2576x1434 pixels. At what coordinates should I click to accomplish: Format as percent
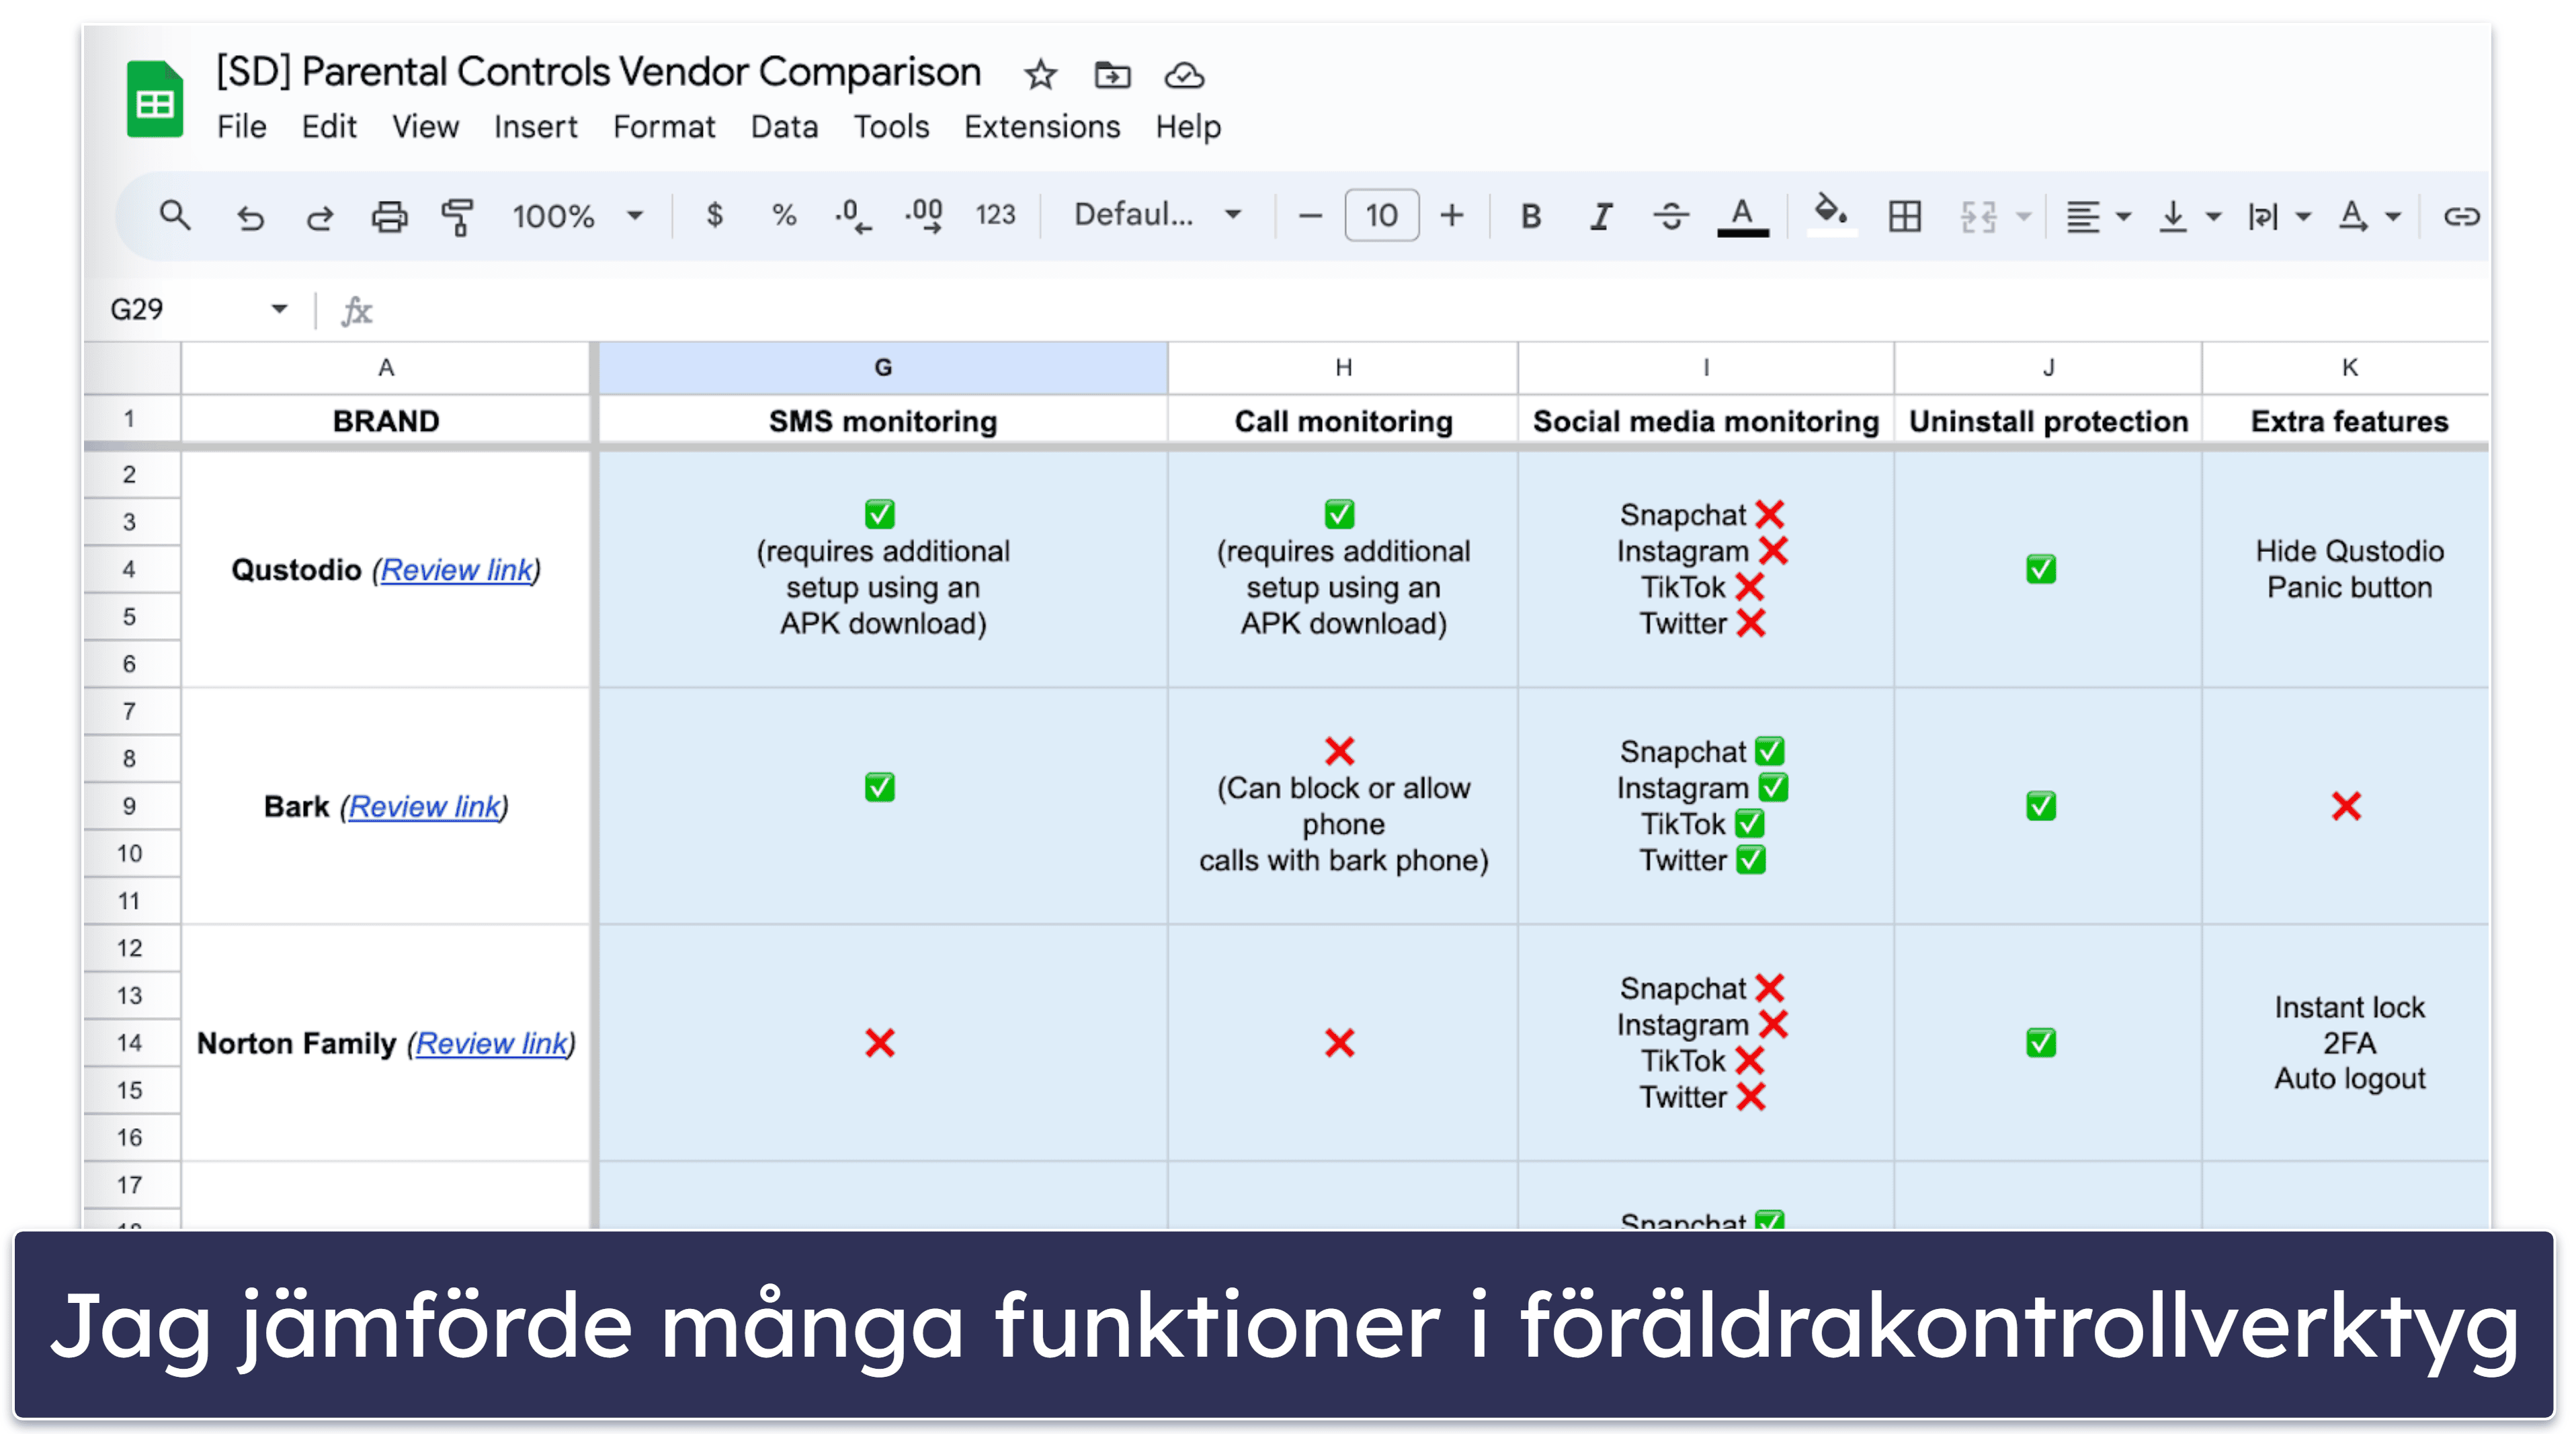click(784, 215)
